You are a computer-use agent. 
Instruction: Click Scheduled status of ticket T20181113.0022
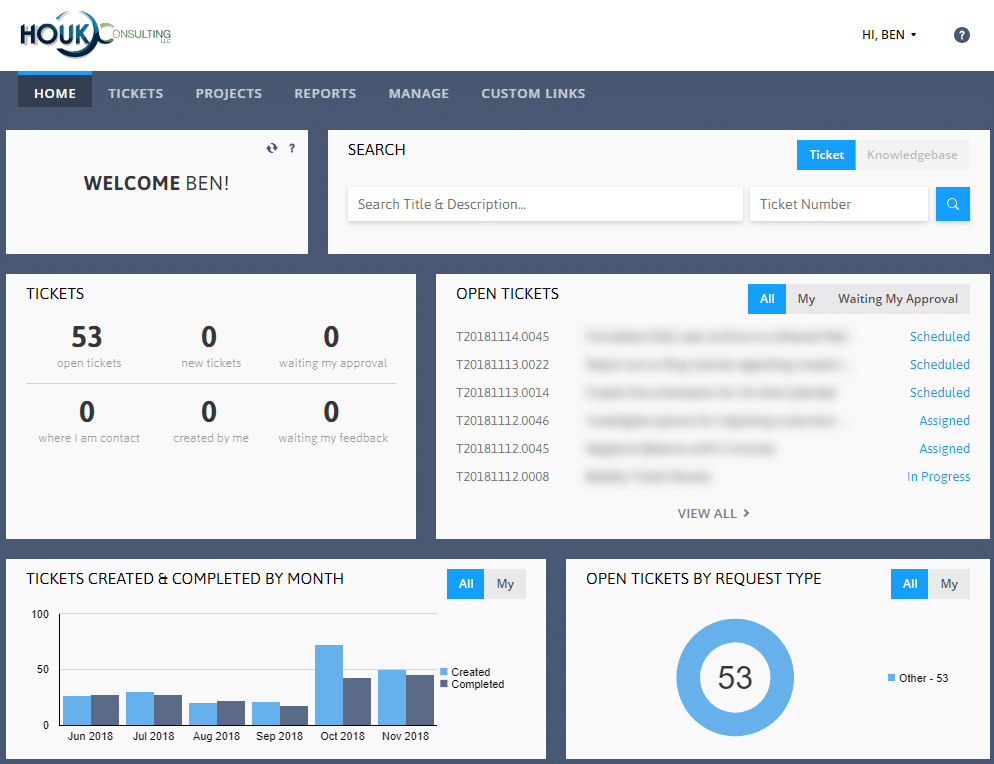(x=939, y=365)
